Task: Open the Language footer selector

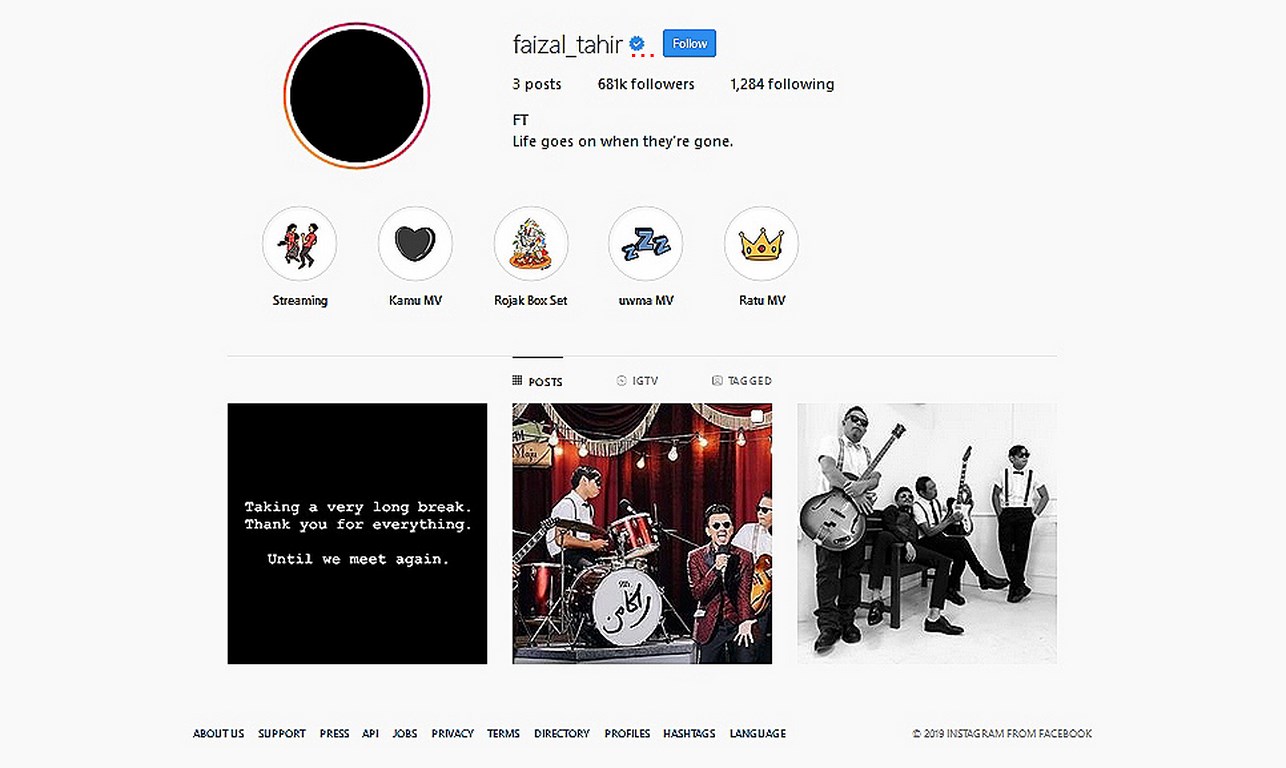Action: pyautogui.click(x=757, y=734)
